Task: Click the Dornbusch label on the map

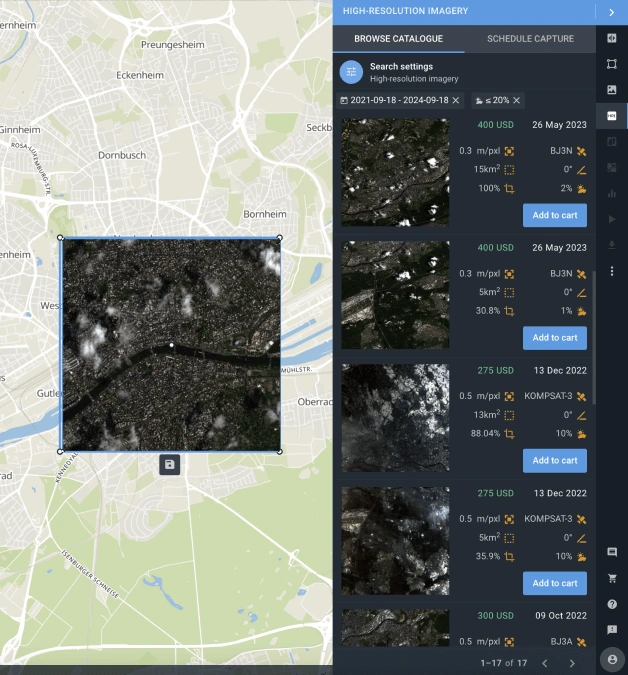Action: 122,155
